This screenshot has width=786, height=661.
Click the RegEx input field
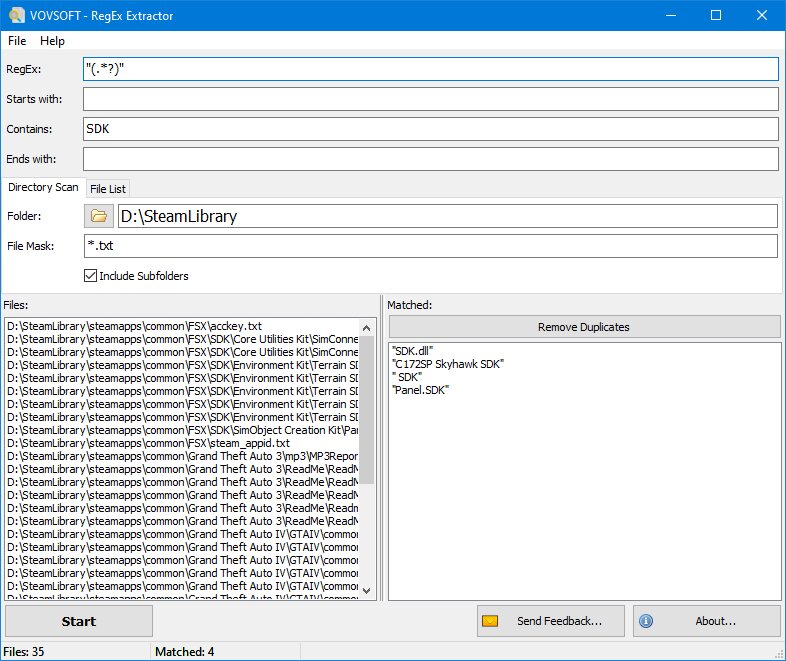pos(430,69)
